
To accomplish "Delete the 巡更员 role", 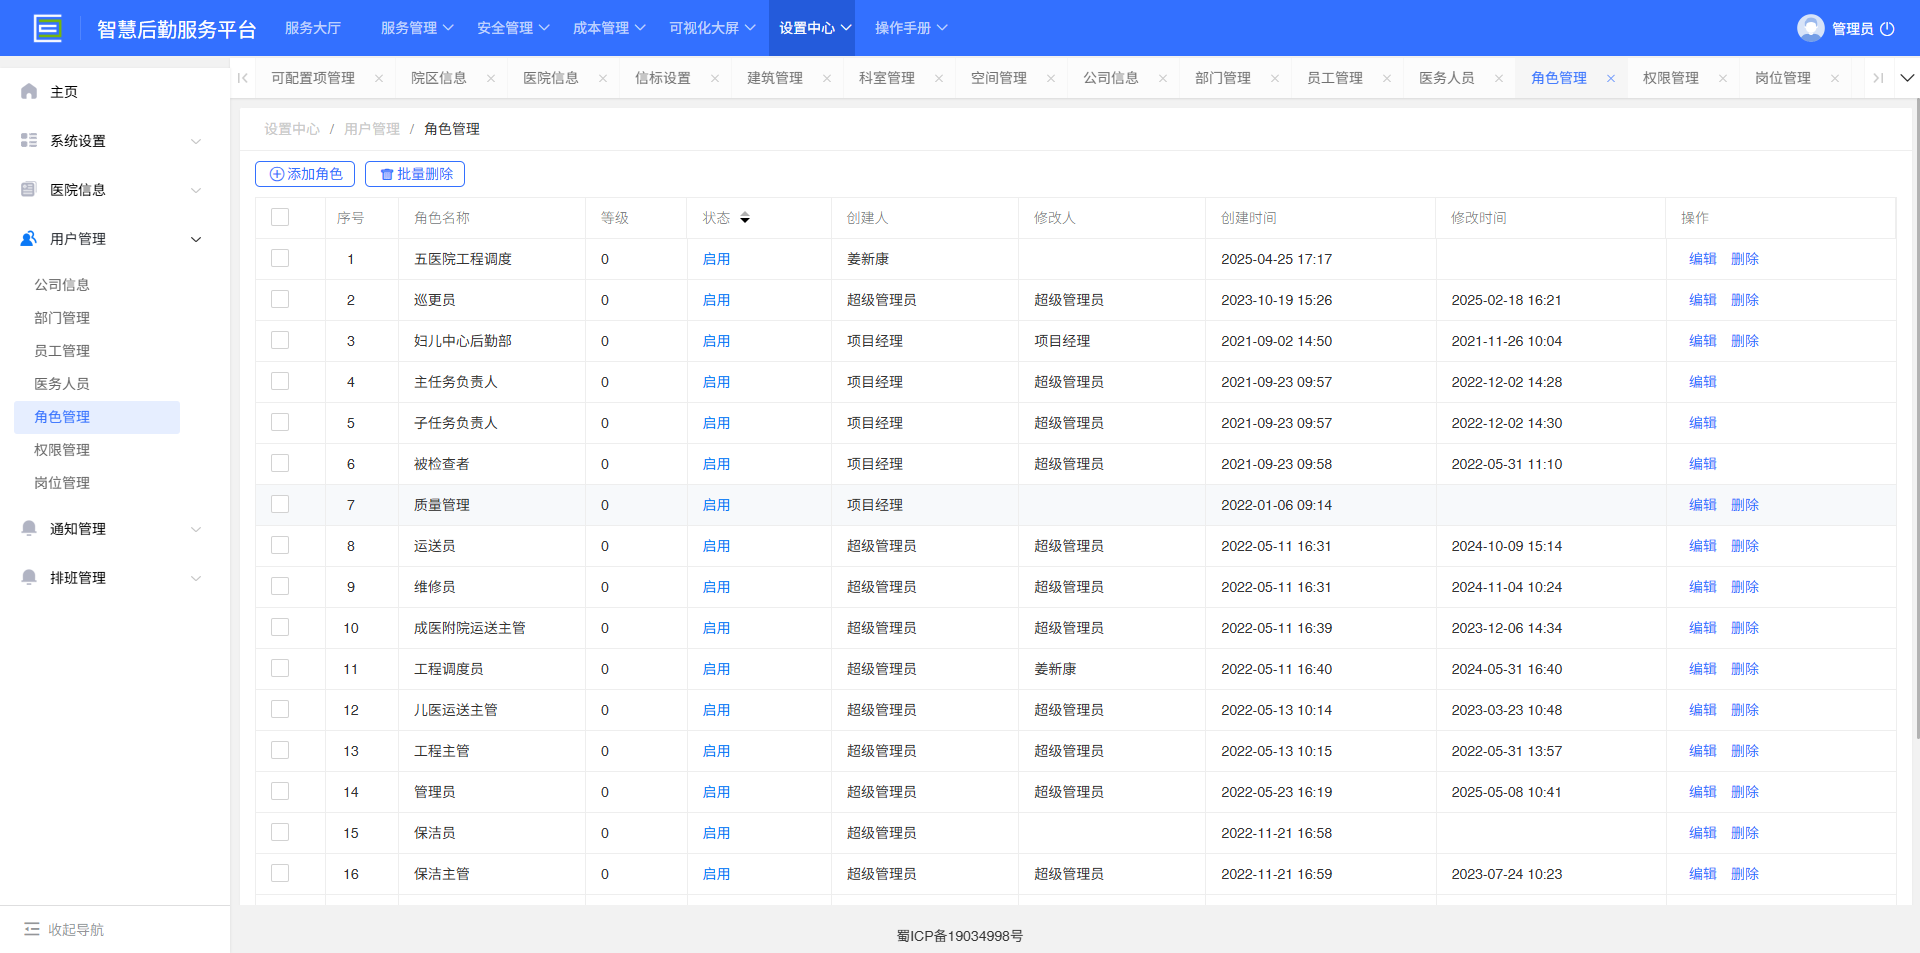I will tap(1744, 300).
